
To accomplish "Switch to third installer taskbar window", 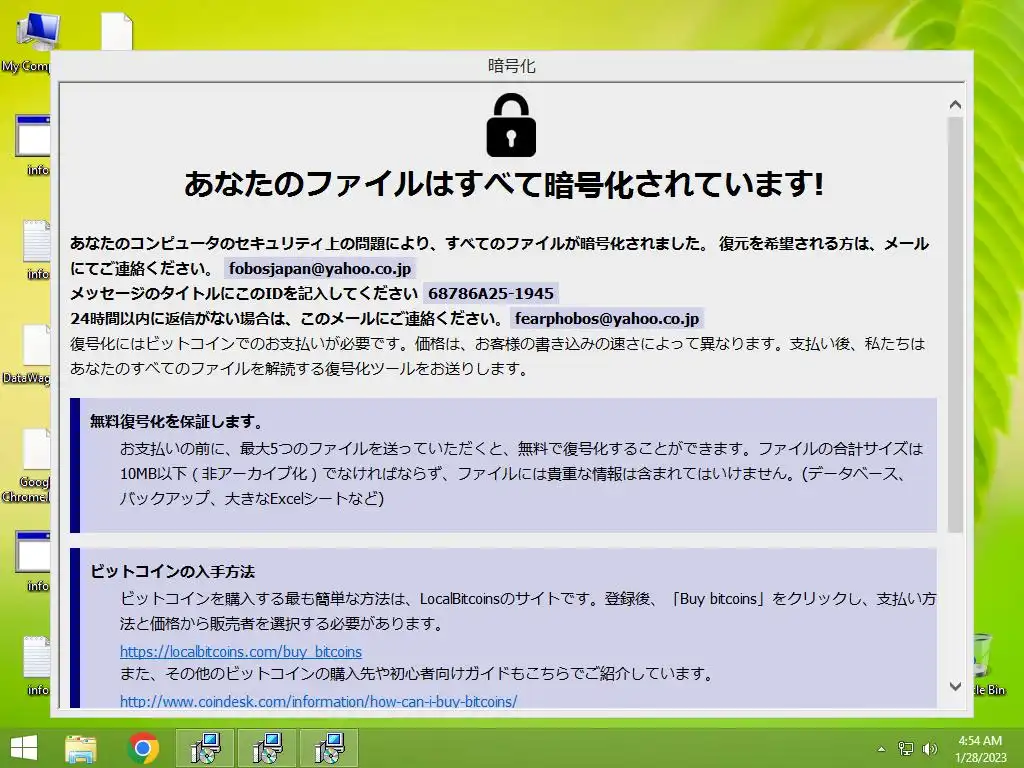I will click(x=329, y=748).
